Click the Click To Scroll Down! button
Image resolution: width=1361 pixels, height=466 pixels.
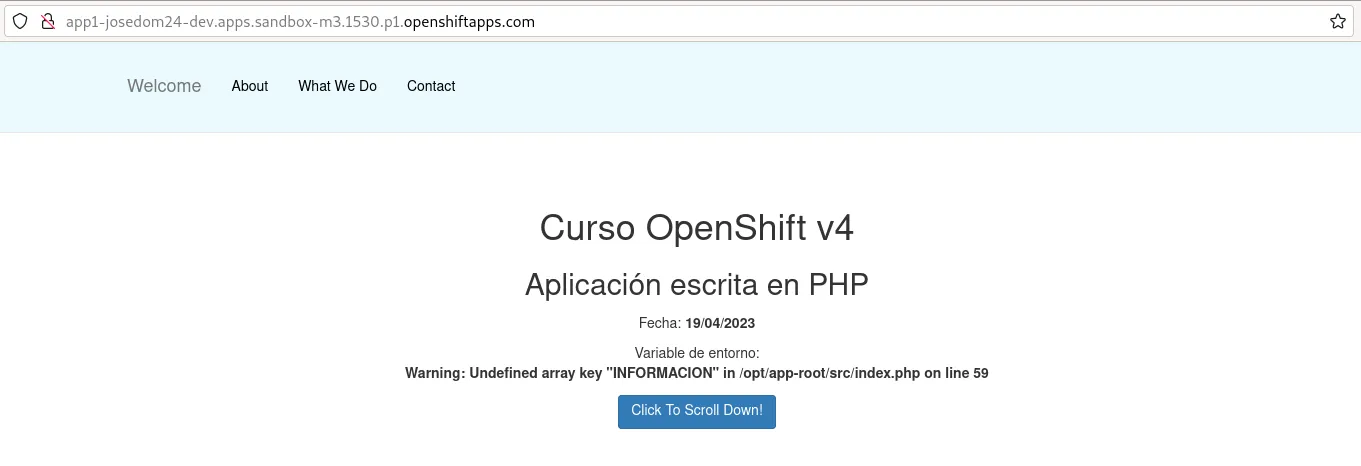tap(697, 411)
